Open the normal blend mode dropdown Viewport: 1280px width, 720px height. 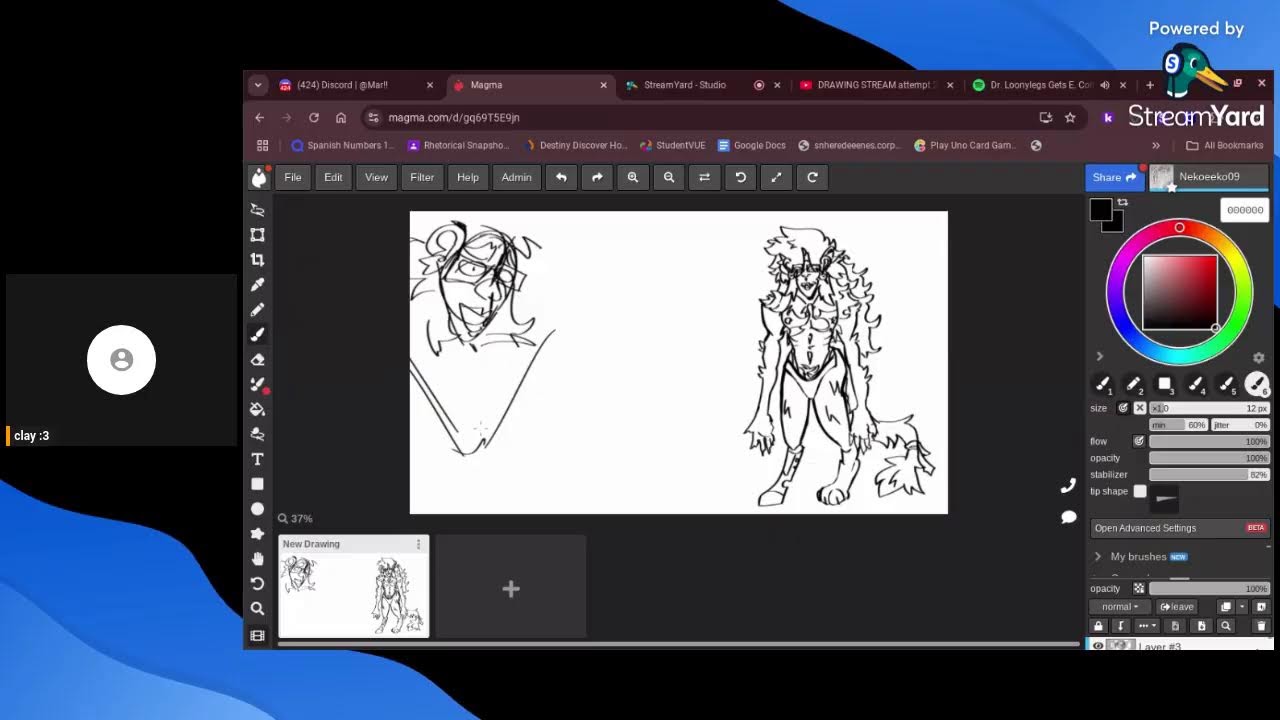[1120, 607]
